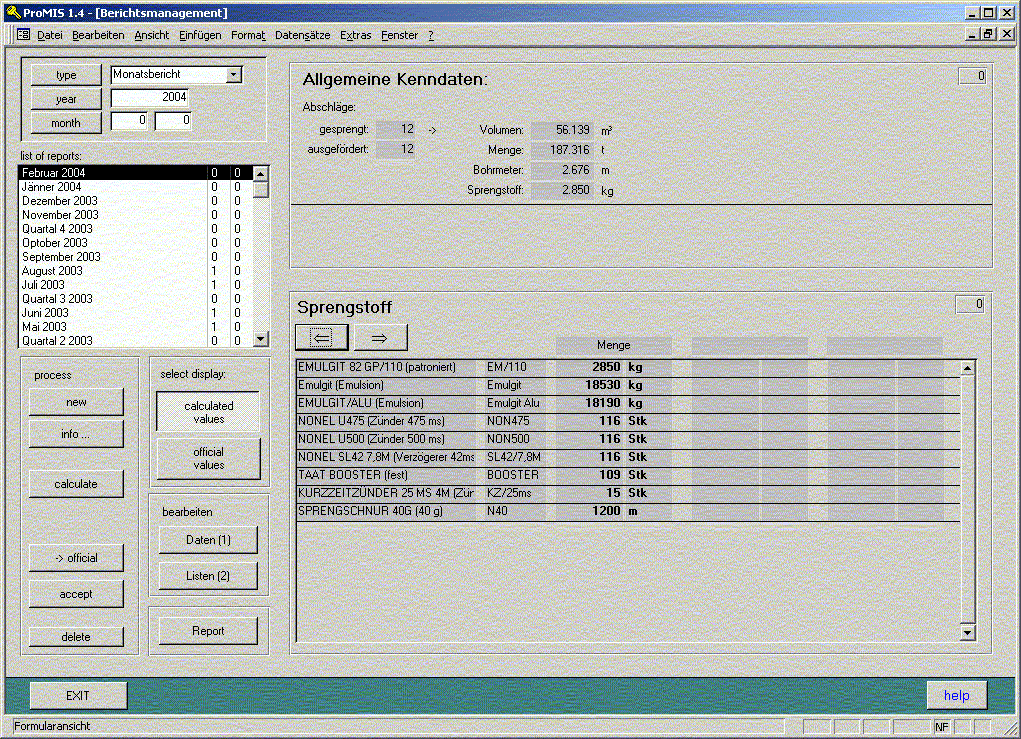Click the left arrow navigation button
1021x739 pixels.
[x=322, y=337]
